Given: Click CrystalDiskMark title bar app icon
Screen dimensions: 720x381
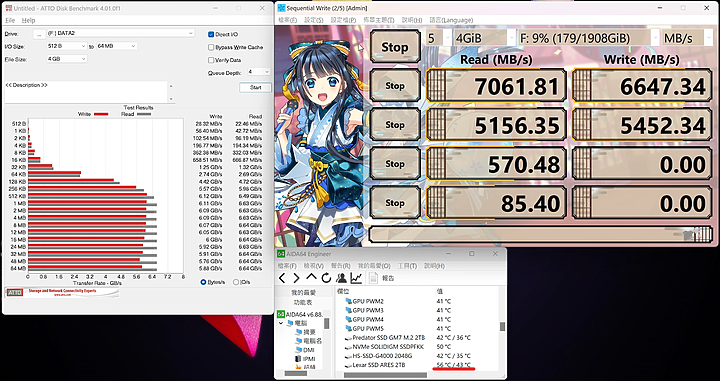Looking at the screenshot, I should 281,8.
